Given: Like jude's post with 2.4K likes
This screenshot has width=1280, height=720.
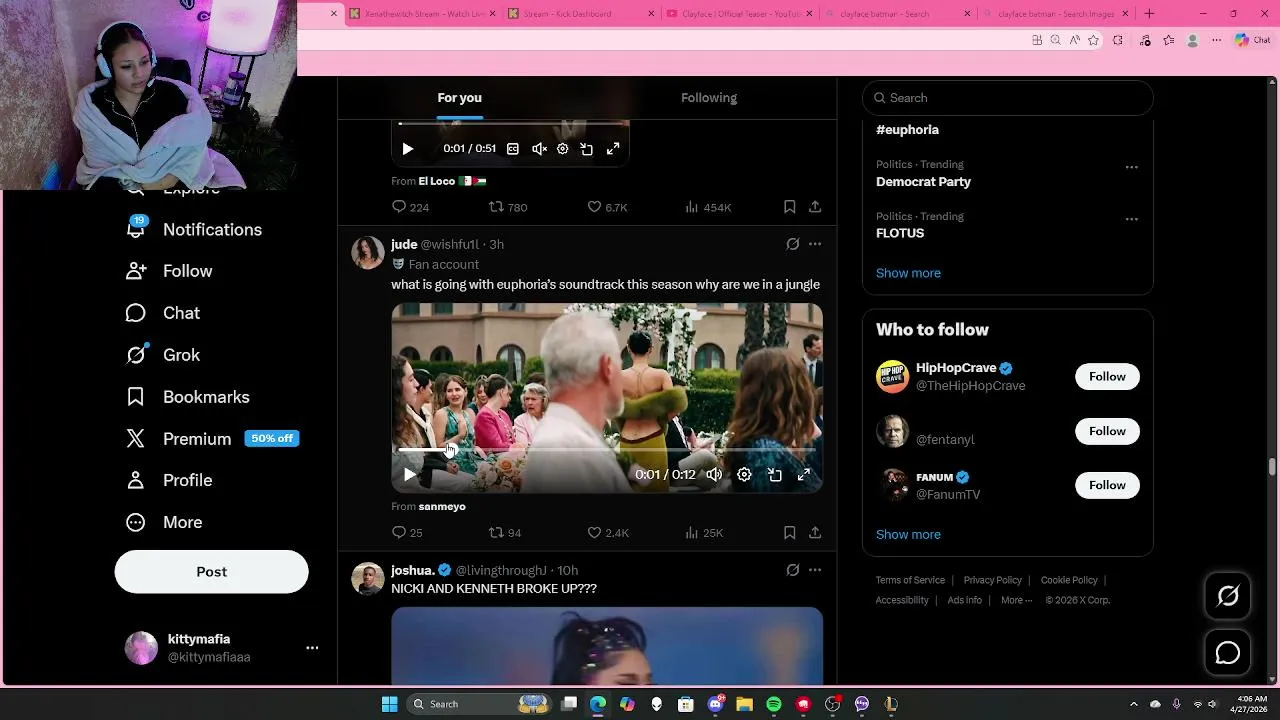Looking at the screenshot, I should [608, 533].
